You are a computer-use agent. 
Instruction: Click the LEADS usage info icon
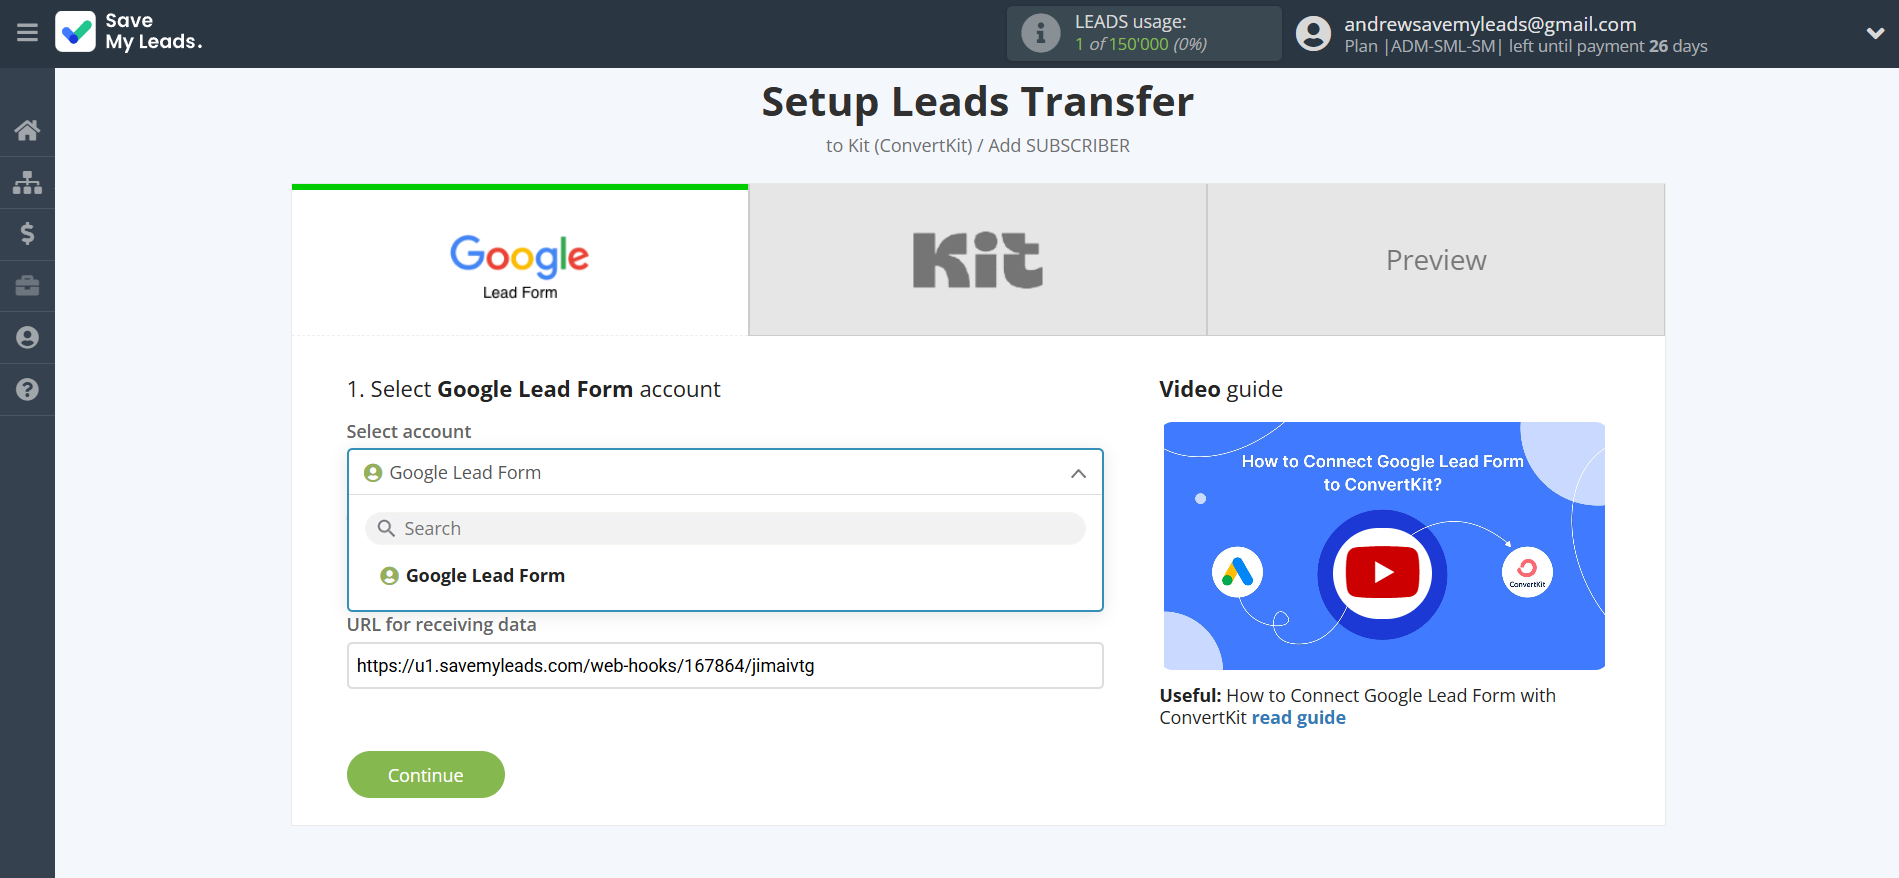point(1040,33)
